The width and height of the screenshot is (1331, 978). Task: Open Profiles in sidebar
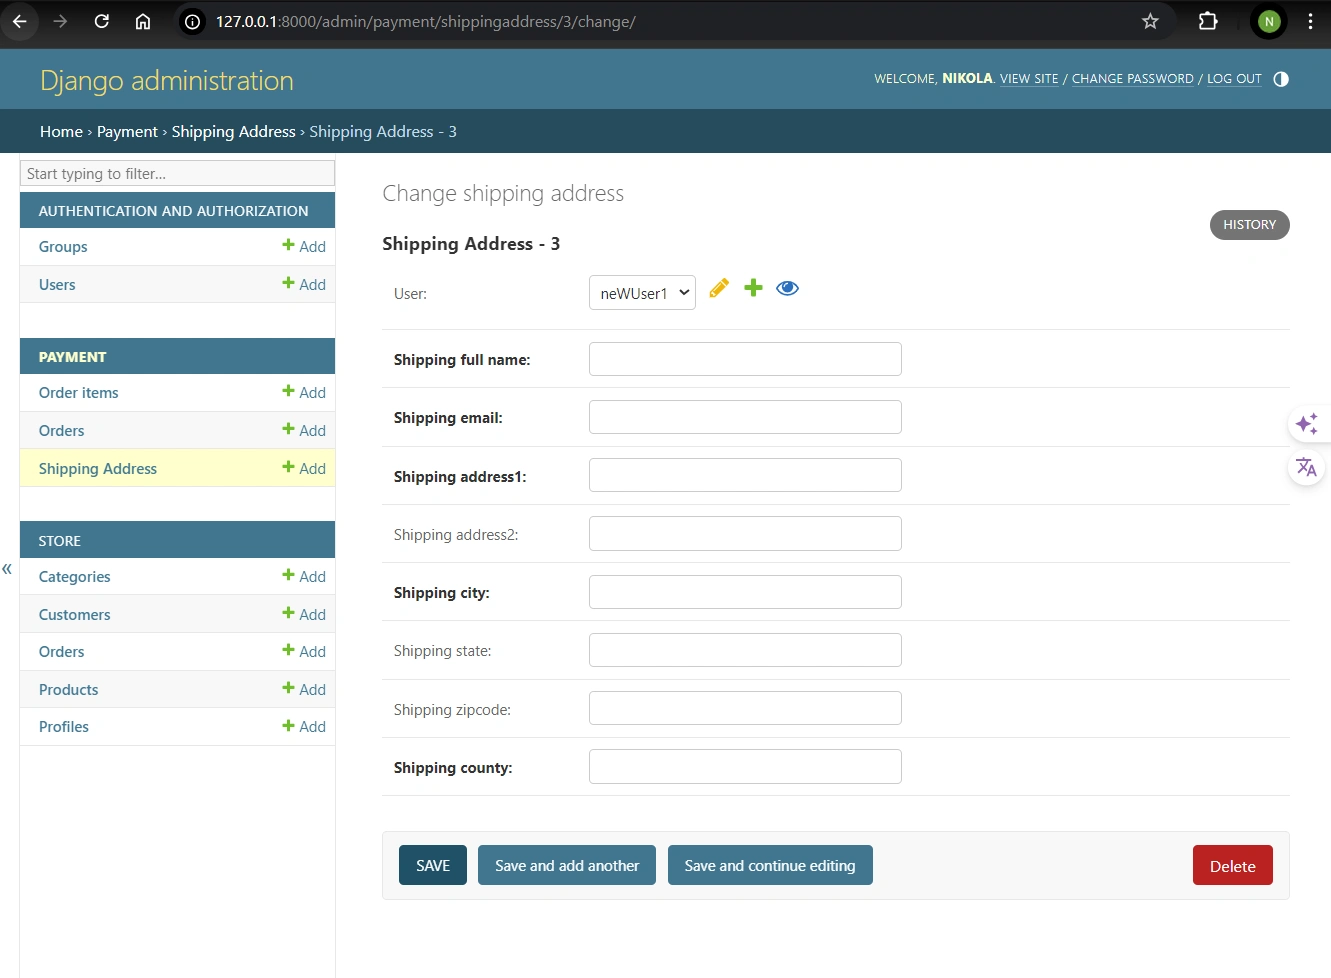click(64, 726)
